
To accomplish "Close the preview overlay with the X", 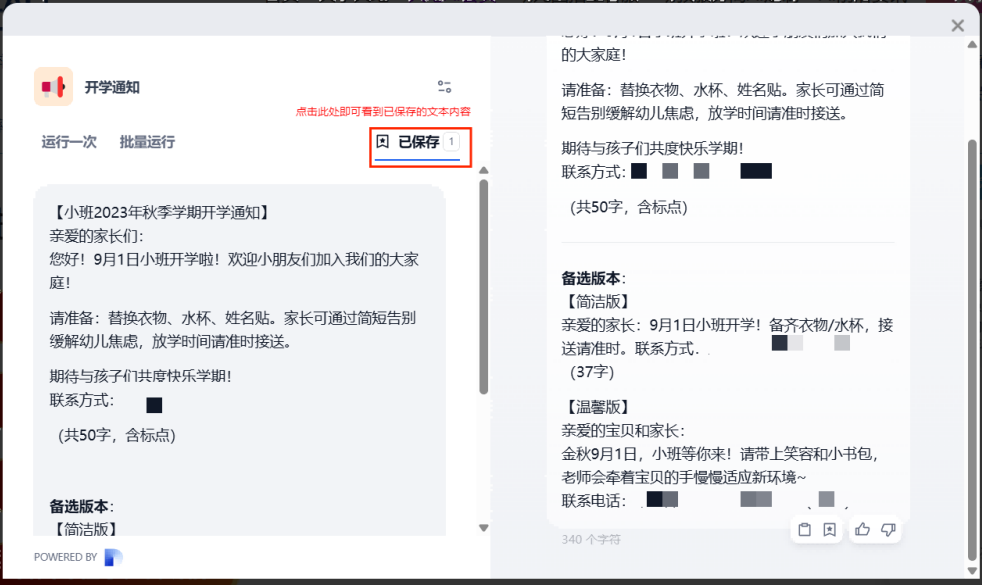I will (x=957, y=26).
